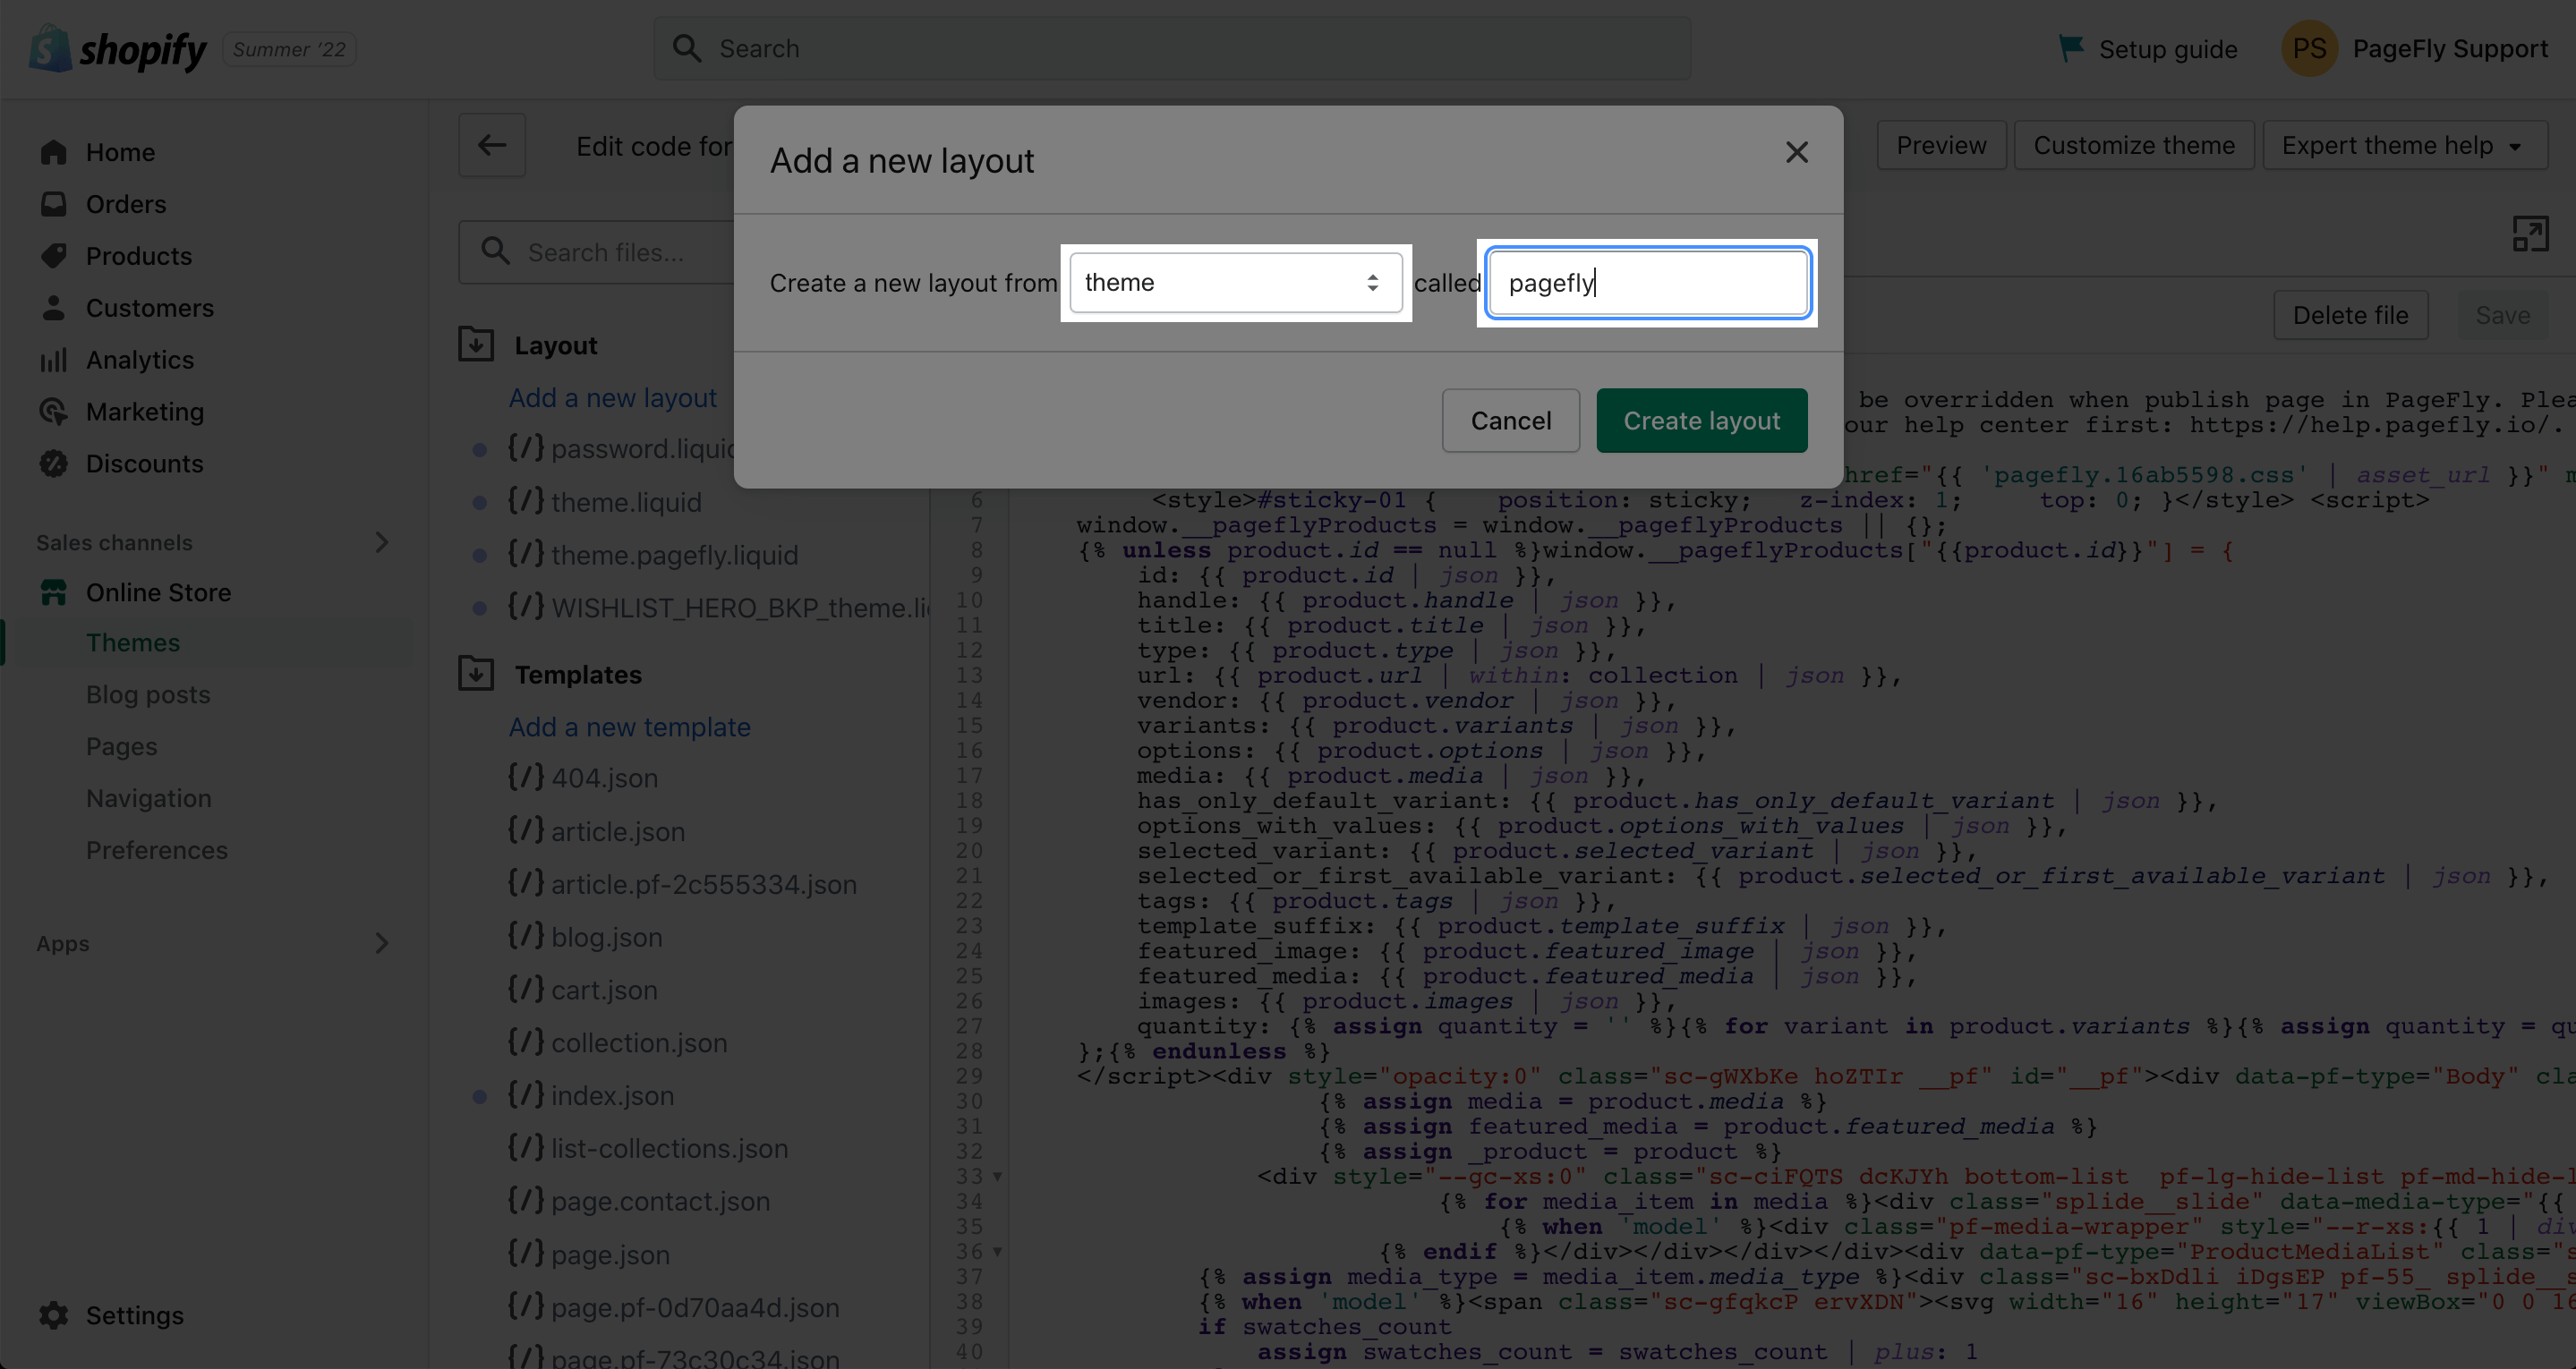Open the Products section
The image size is (2576, 1369).
click(x=138, y=256)
